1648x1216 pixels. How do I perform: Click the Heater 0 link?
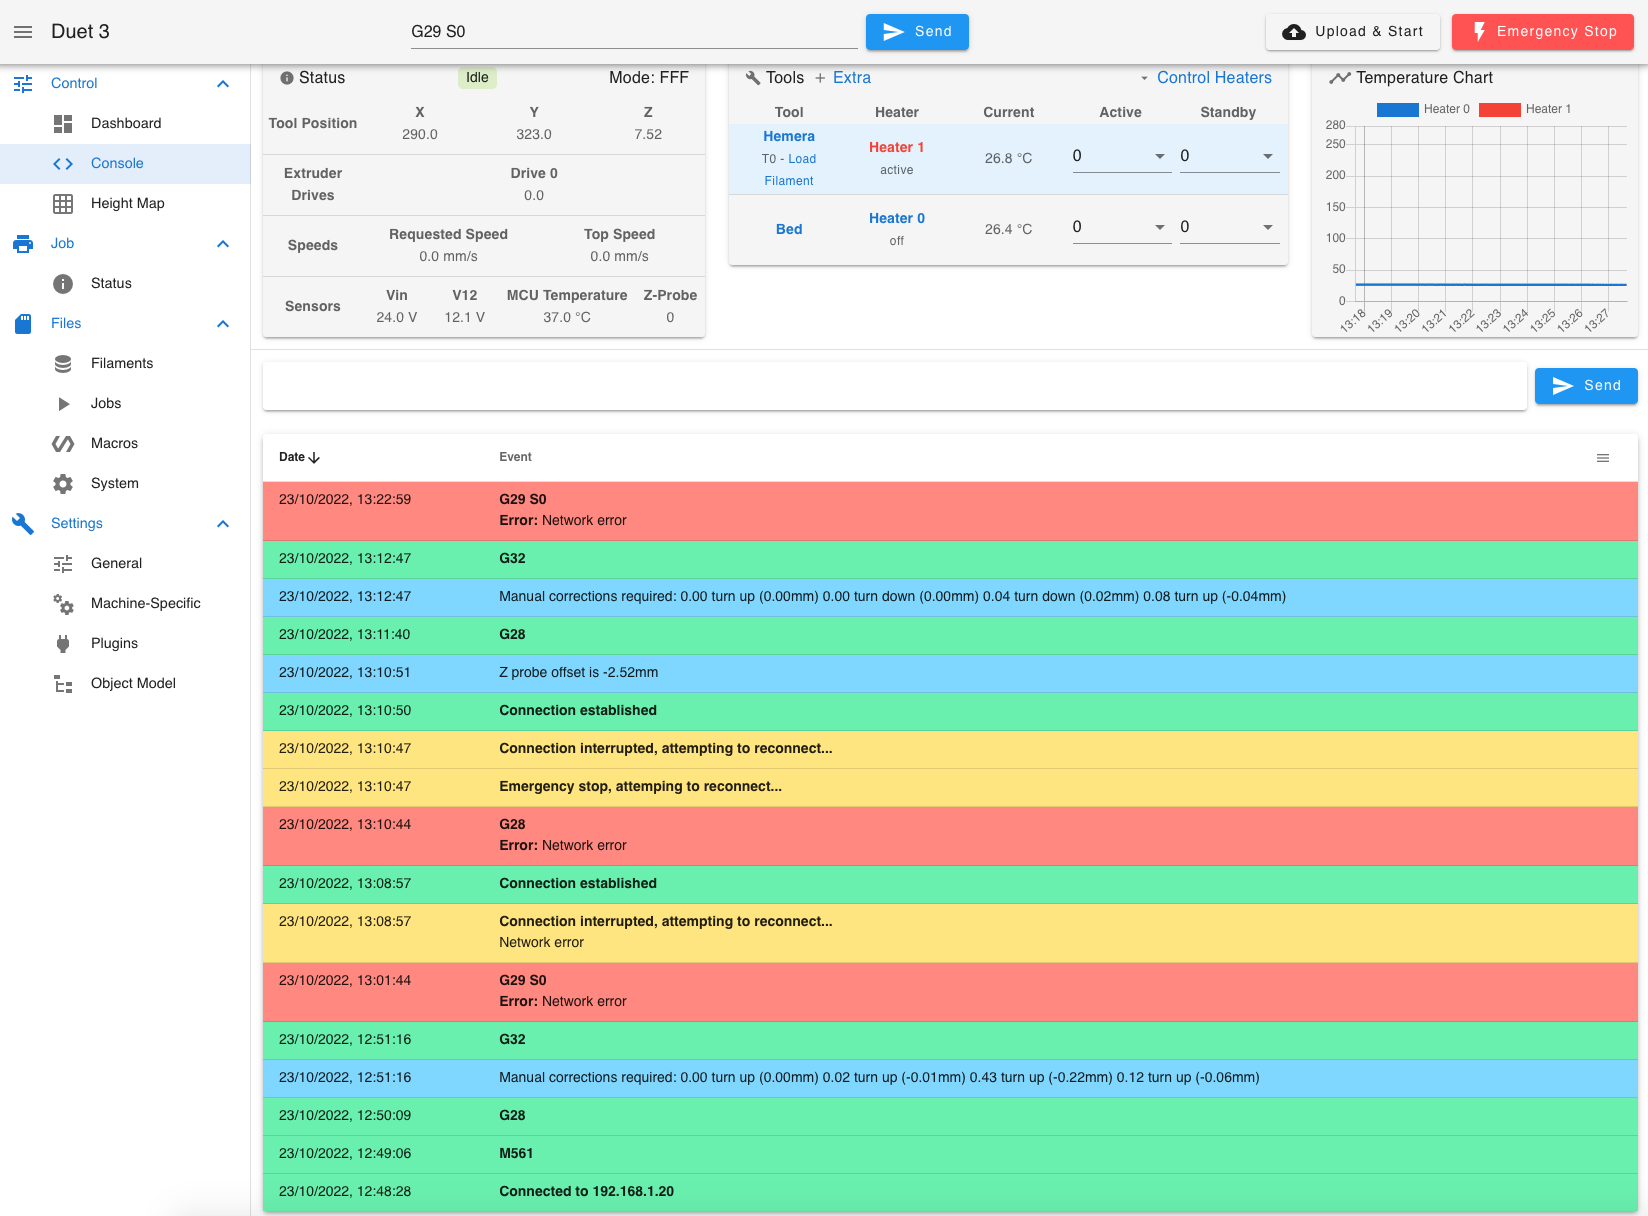tap(896, 219)
